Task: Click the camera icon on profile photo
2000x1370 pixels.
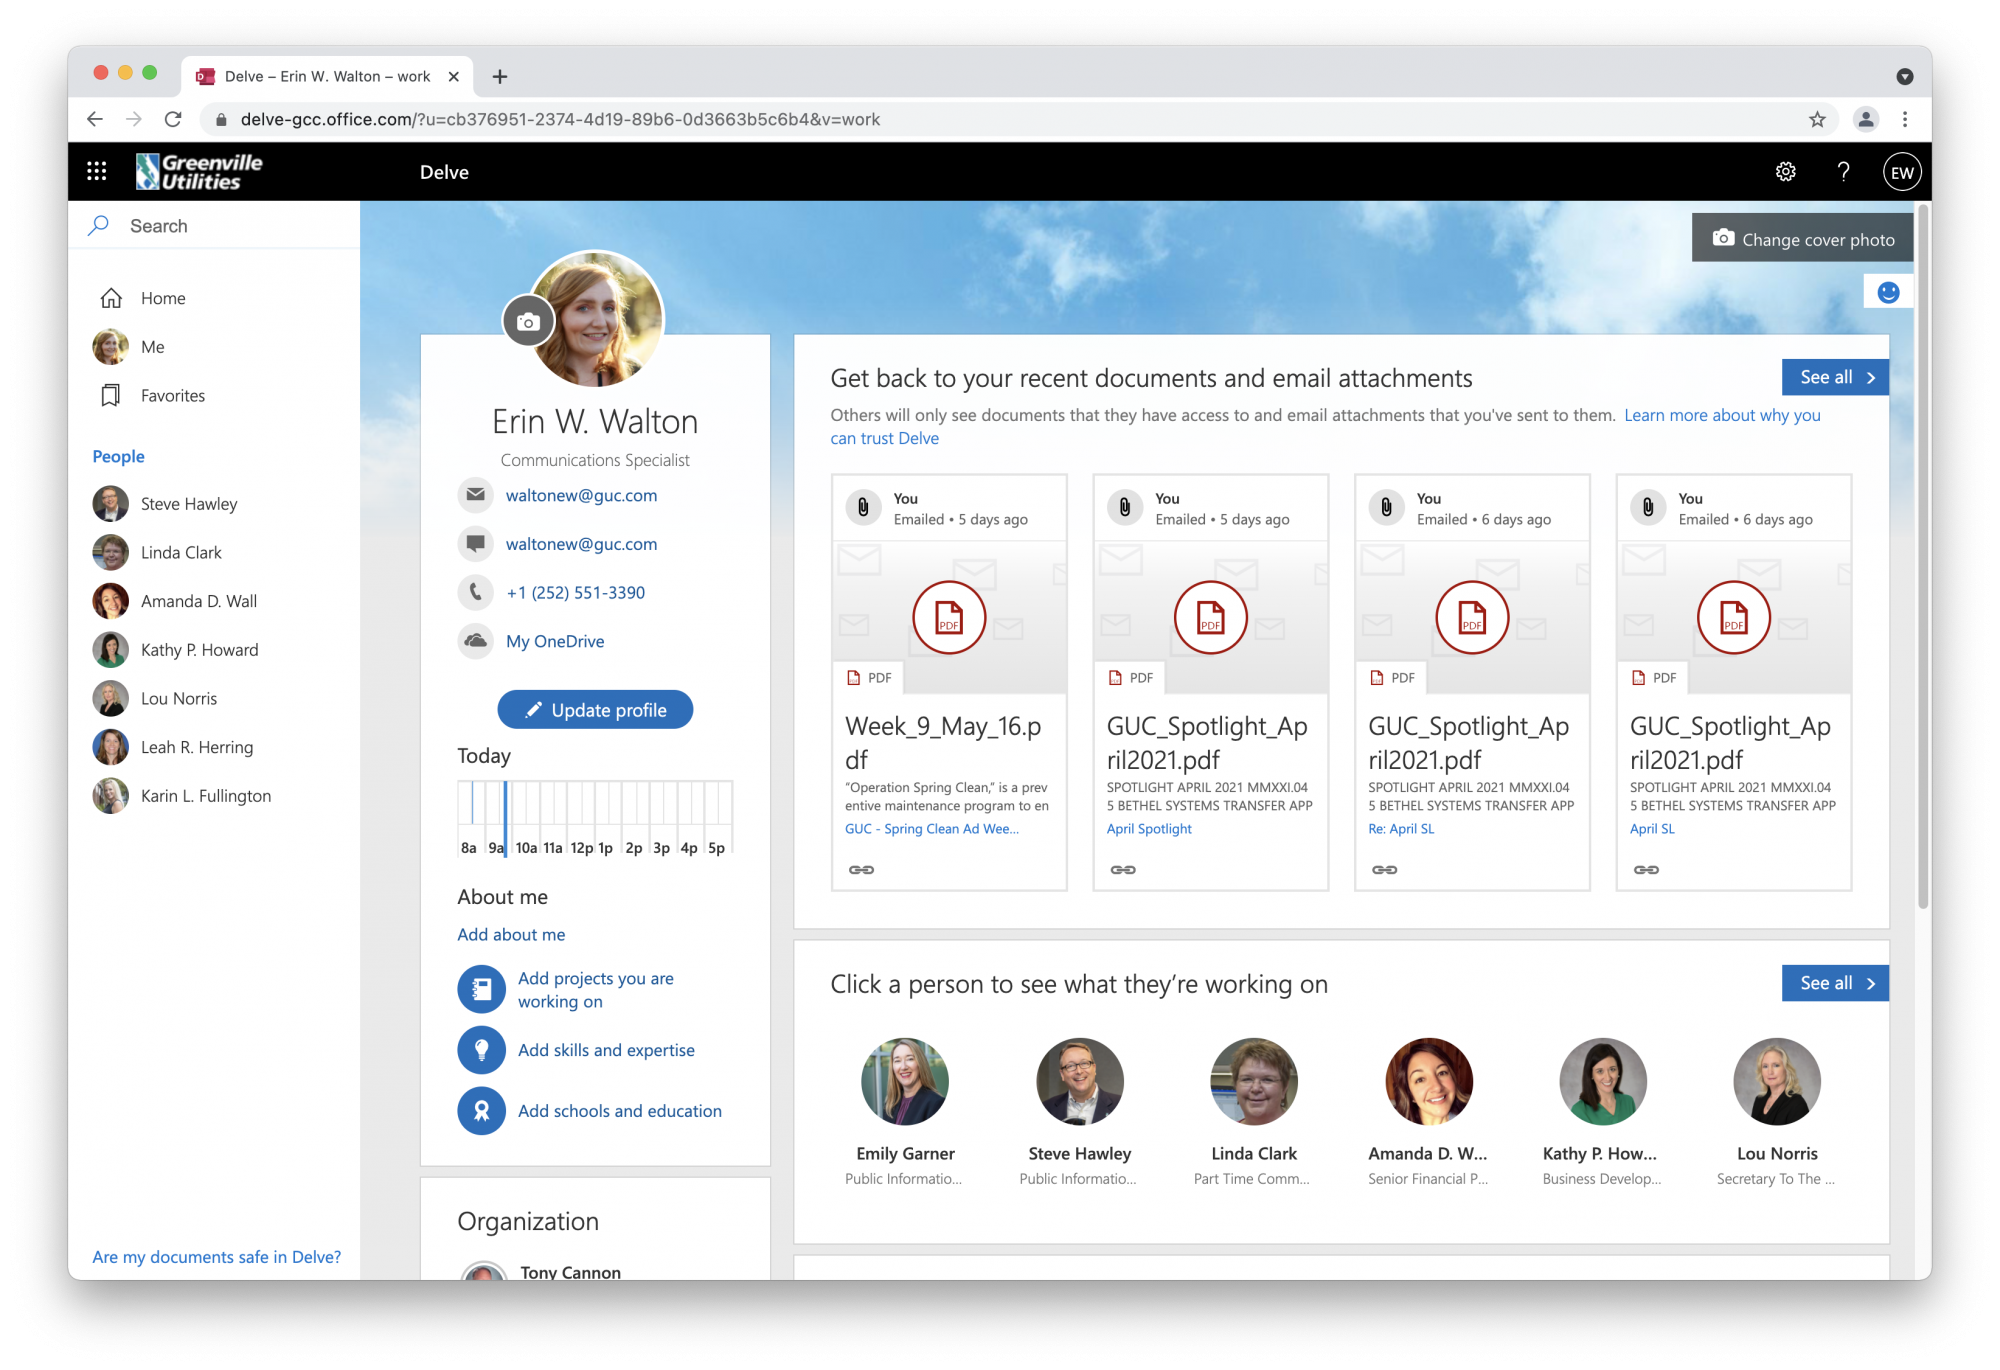Action: [x=528, y=321]
